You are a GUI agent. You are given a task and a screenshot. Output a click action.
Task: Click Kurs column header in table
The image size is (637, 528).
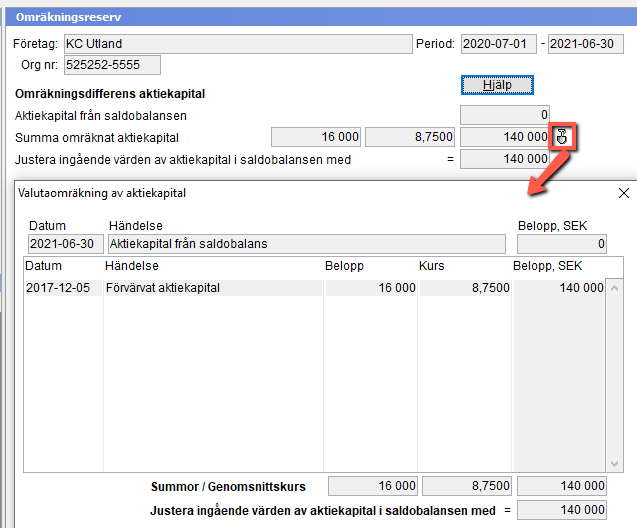click(x=431, y=266)
